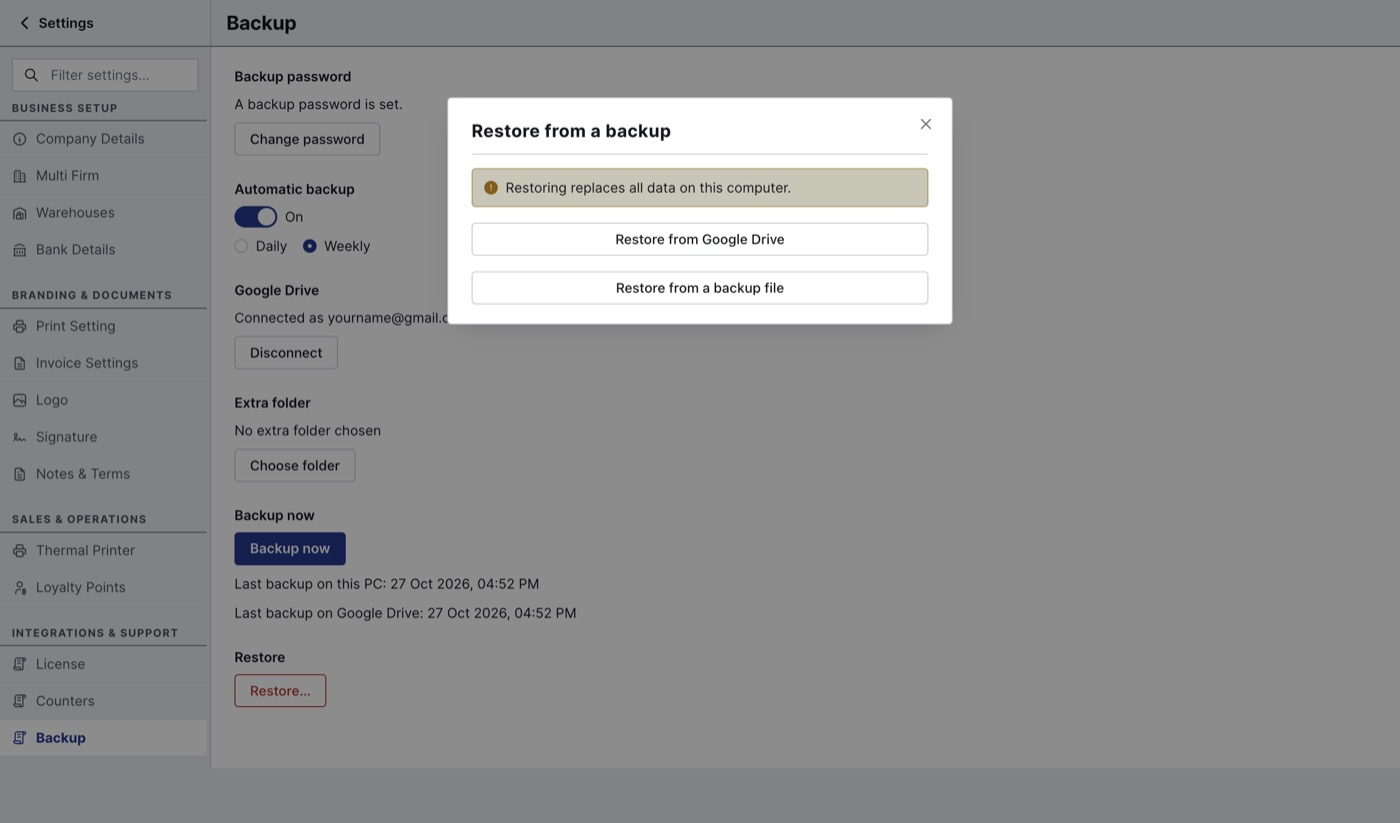
Task: Turn off the Automatic backup switch
Action: click(x=256, y=217)
